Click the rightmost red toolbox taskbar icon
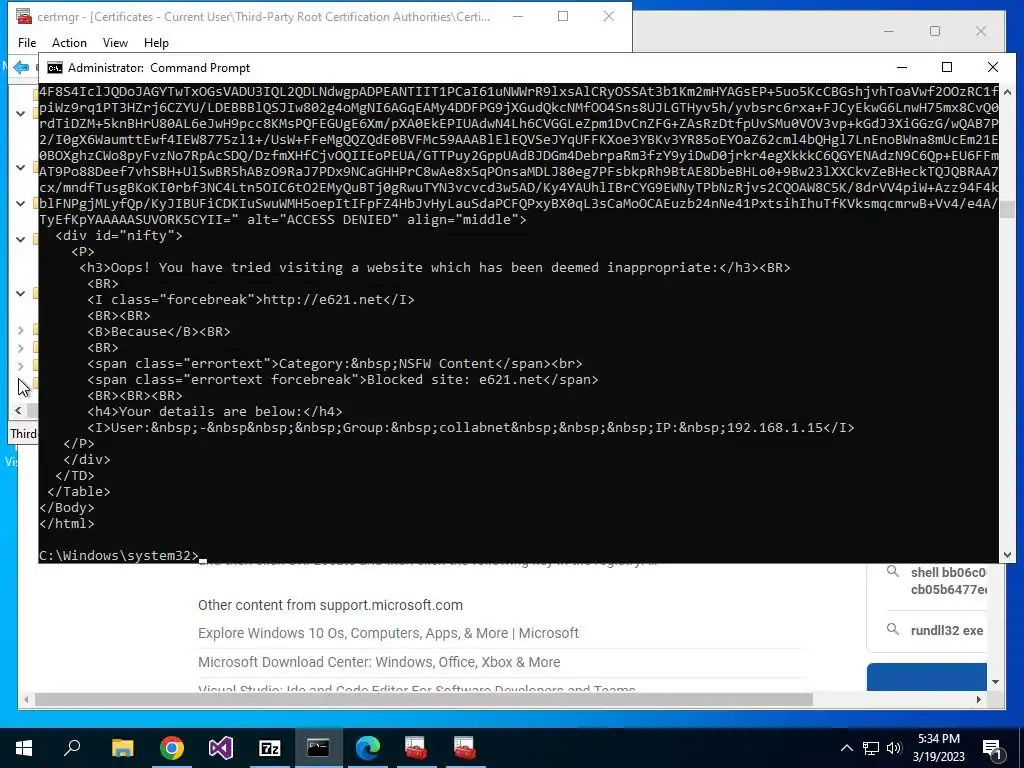1024x768 pixels. click(464, 748)
